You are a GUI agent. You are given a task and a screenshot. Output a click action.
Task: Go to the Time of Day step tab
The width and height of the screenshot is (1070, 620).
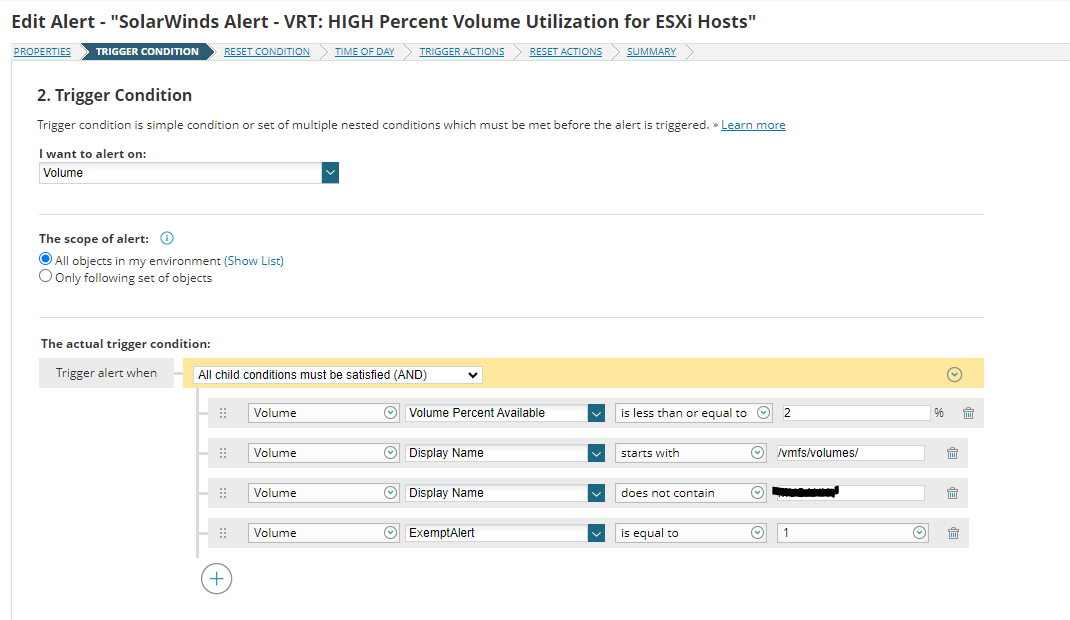[x=364, y=51]
